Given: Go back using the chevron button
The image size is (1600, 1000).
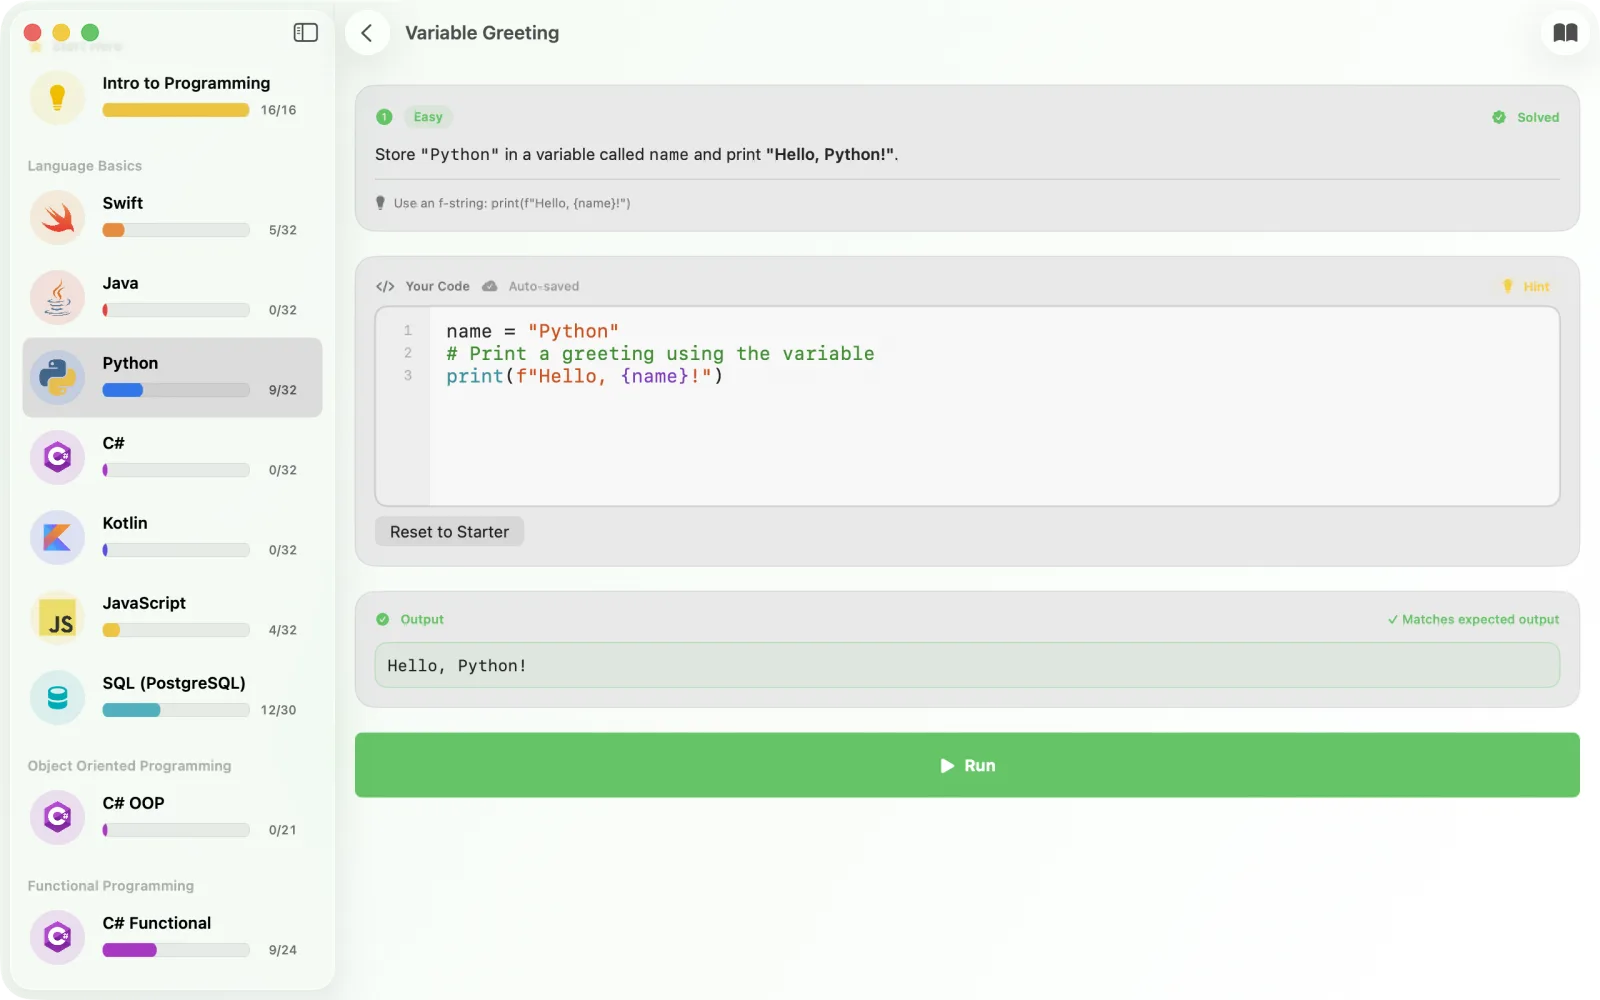Looking at the screenshot, I should click(x=367, y=33).
